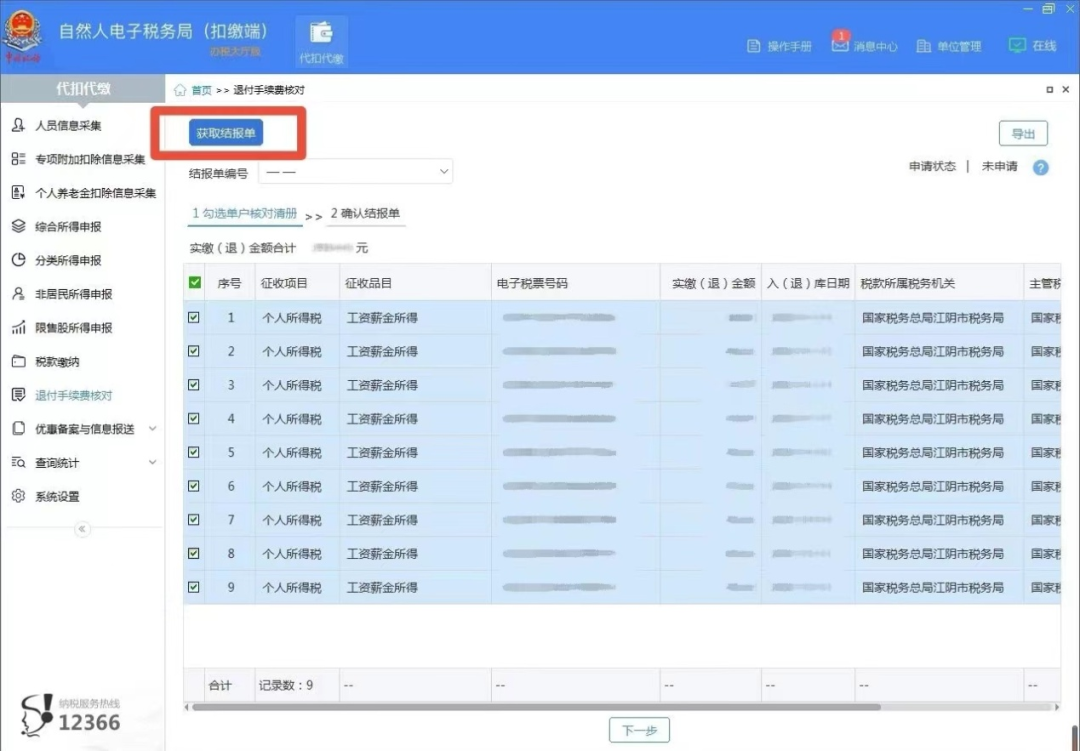Click the 分类所得申报 pie chart icon
Screen dimensions: 1080x751
(19, 260)
